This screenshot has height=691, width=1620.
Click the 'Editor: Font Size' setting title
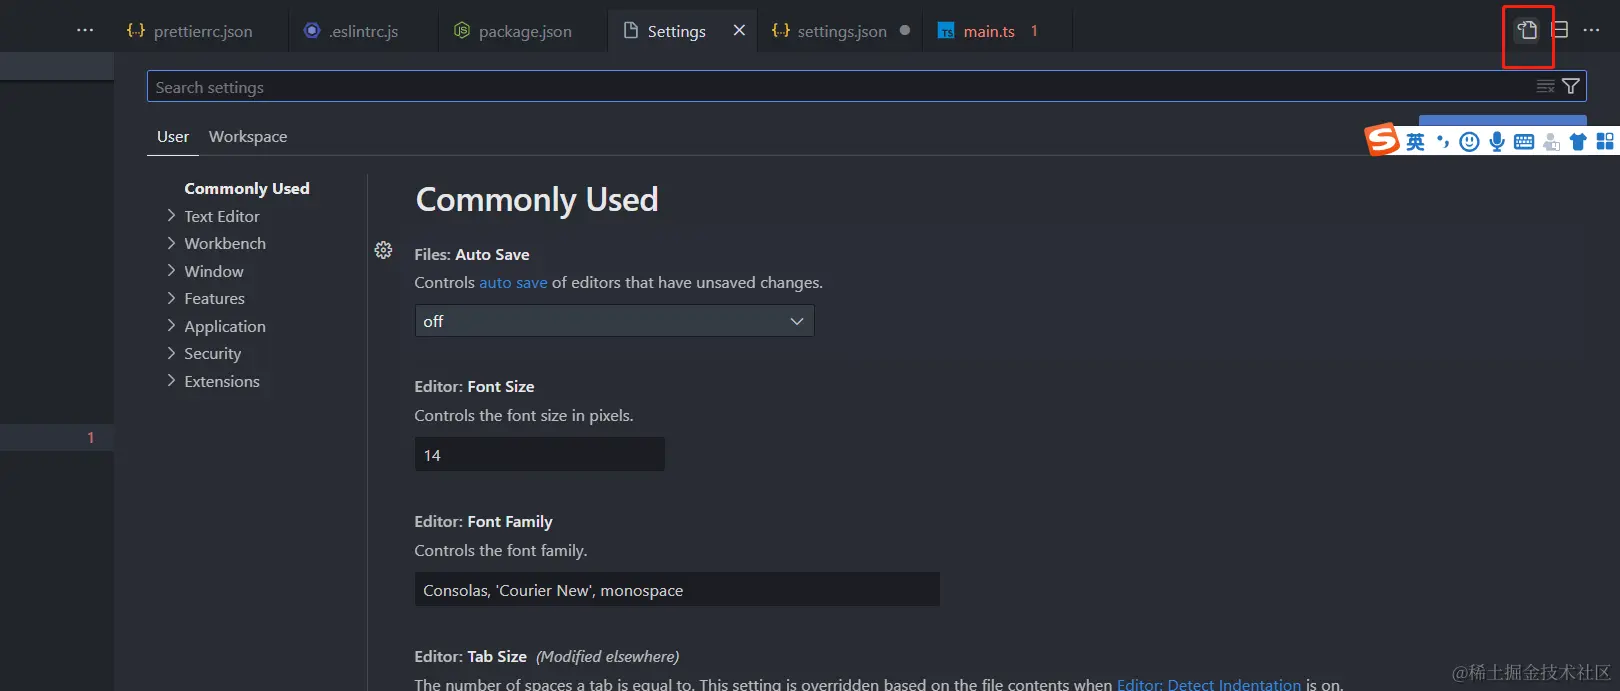pyautogui.click(x=474, y=387)
